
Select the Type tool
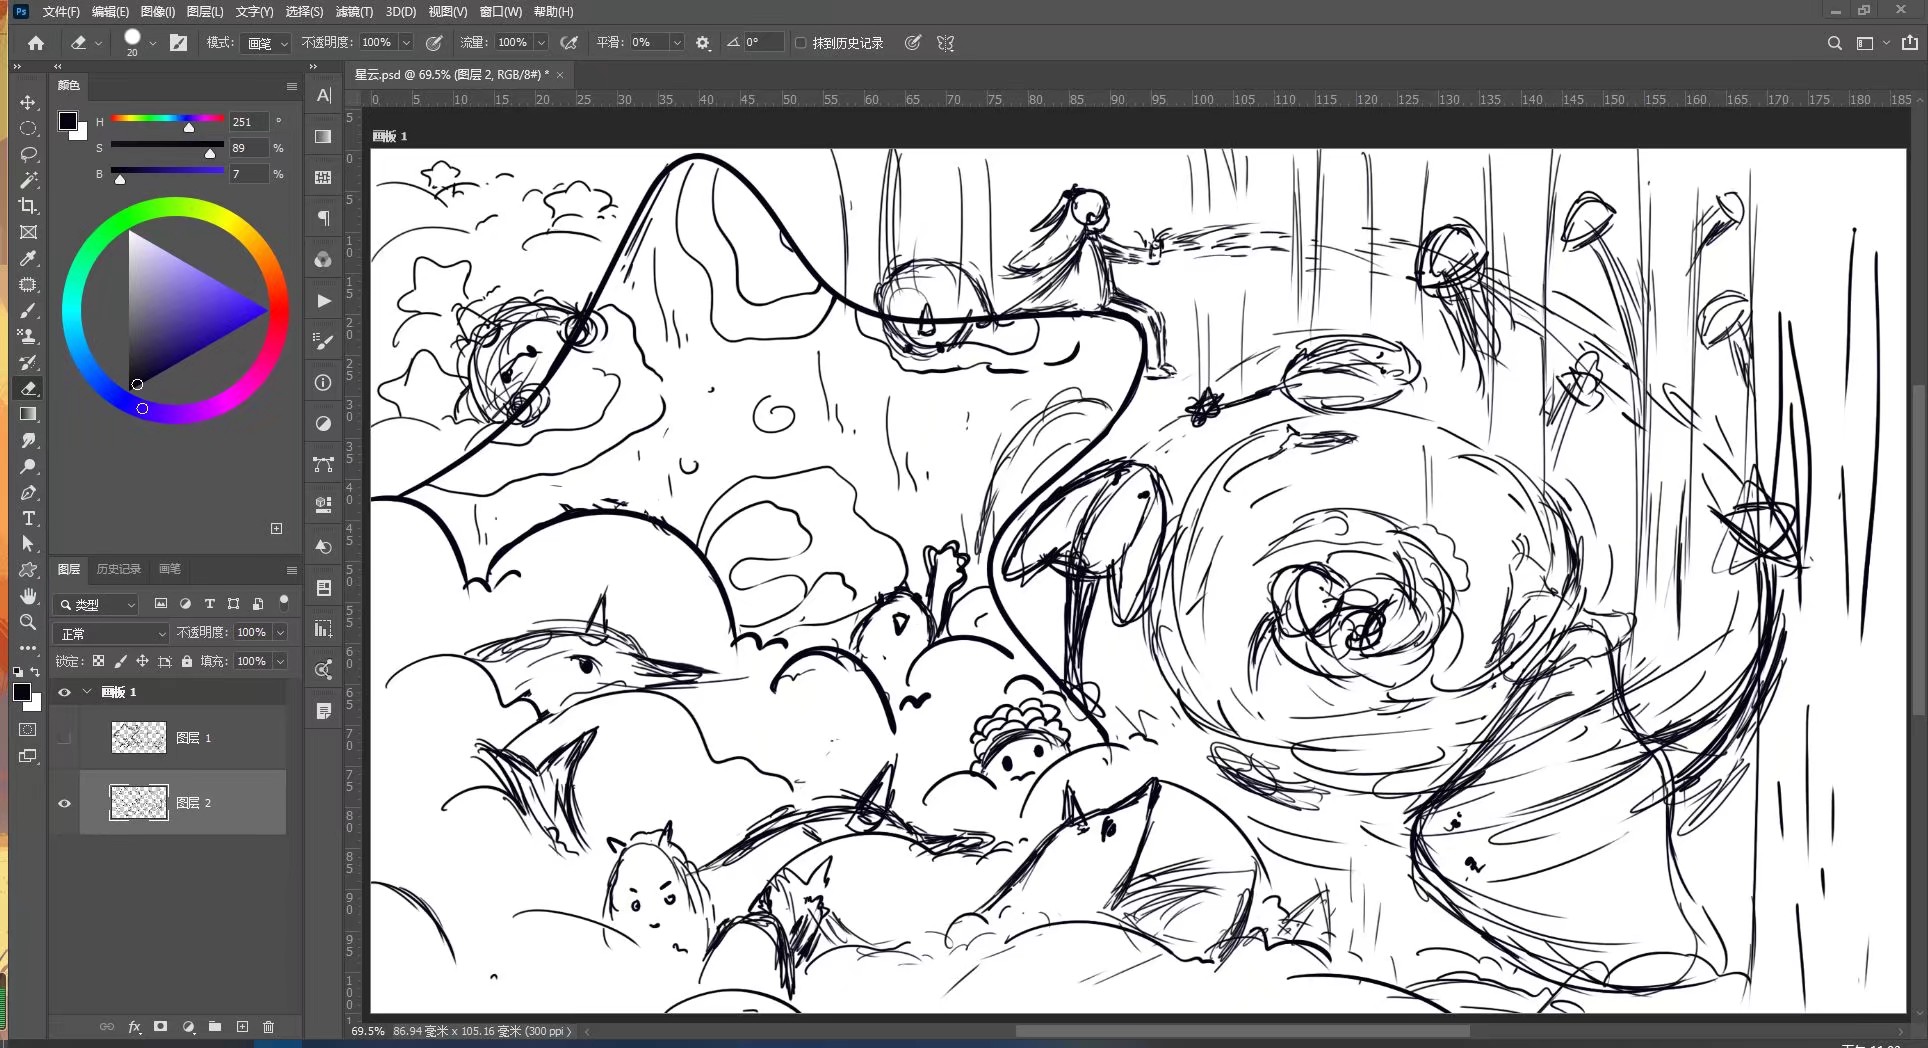click(28, 518)
